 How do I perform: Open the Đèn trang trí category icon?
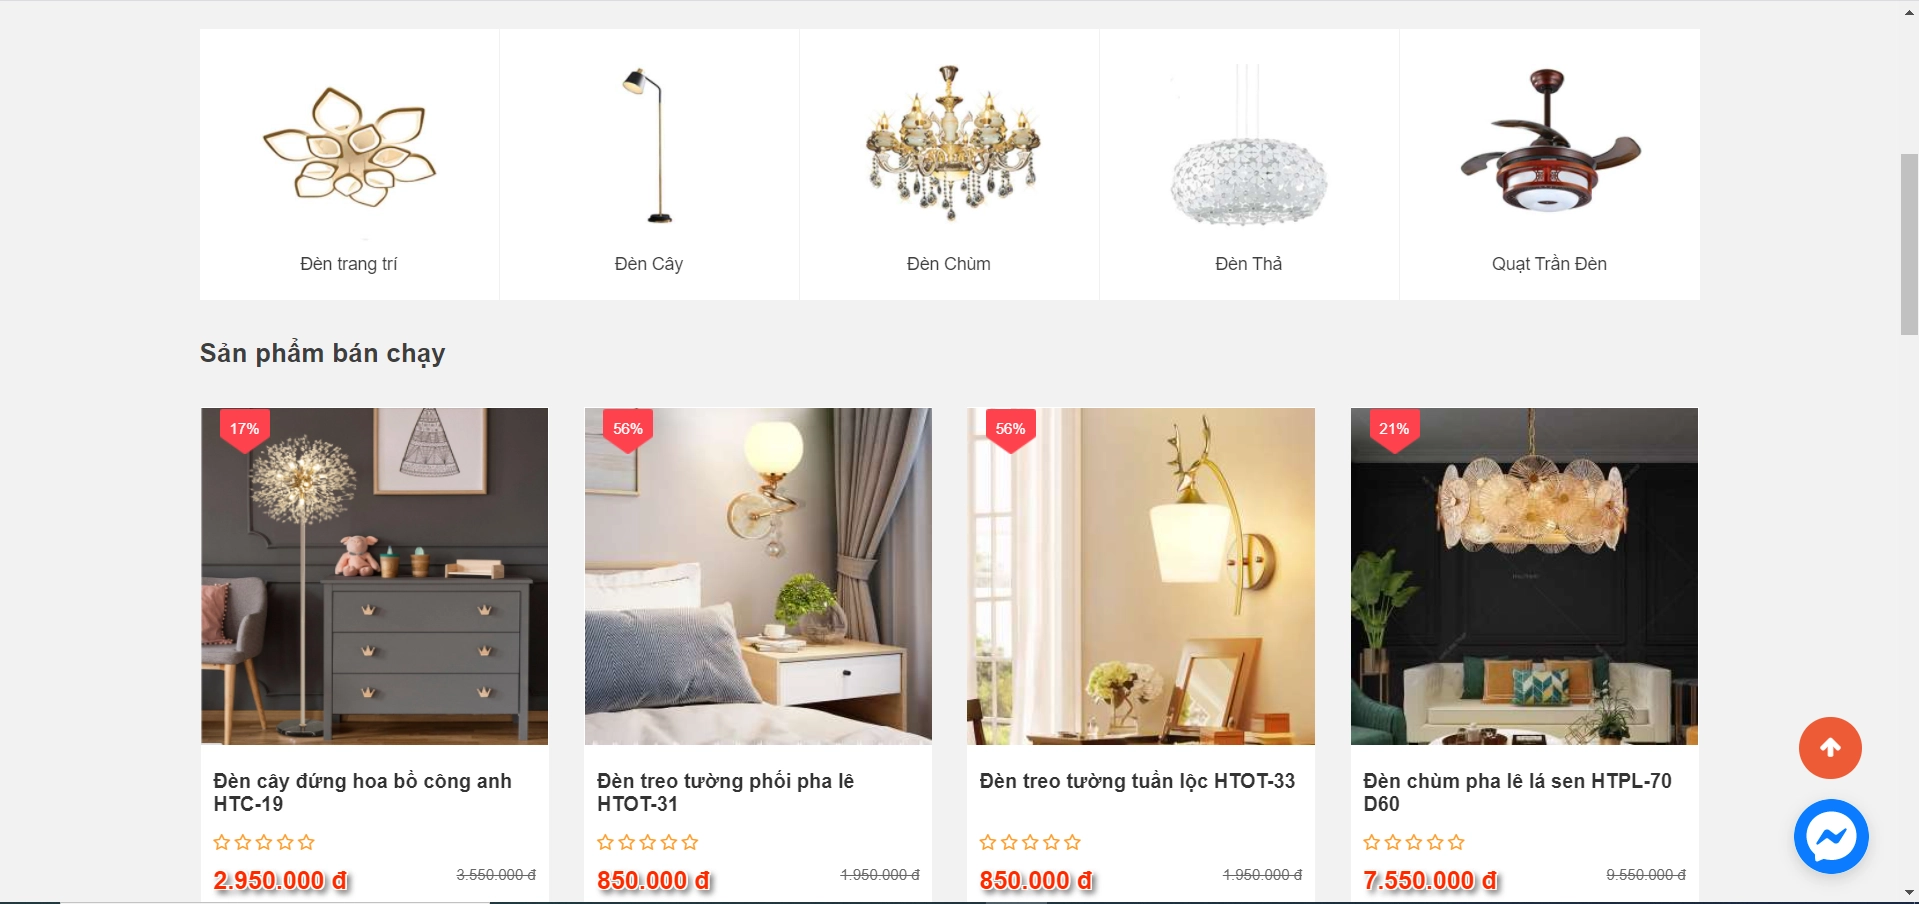click(x=349, y=148)
